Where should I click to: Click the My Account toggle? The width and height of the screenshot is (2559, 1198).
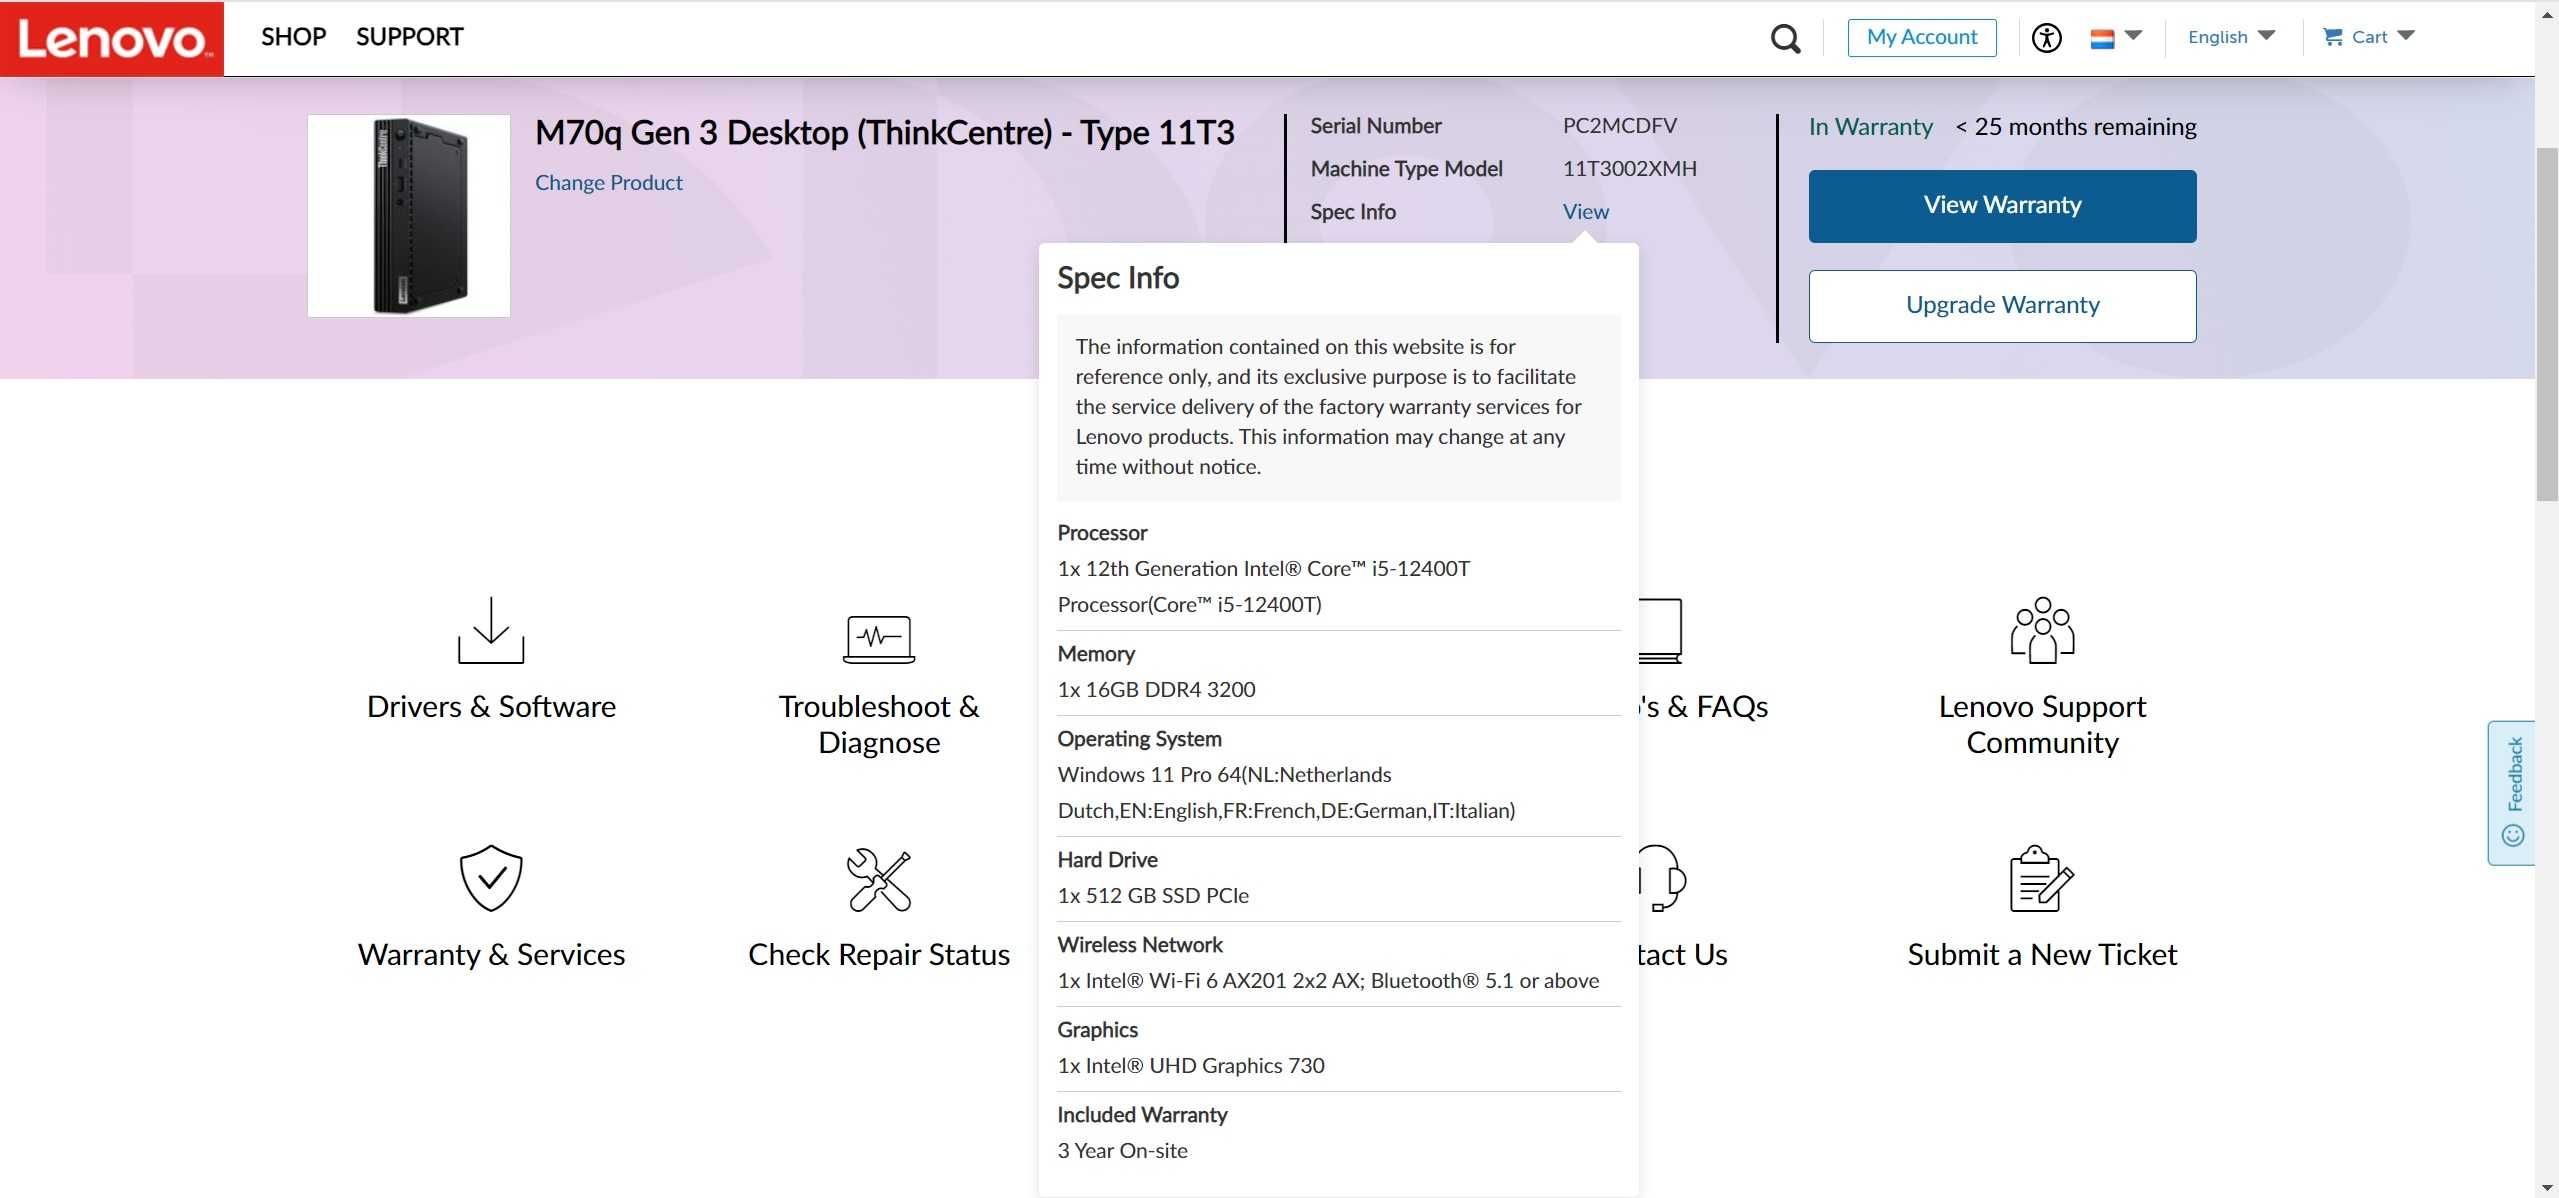[1923, 36]
